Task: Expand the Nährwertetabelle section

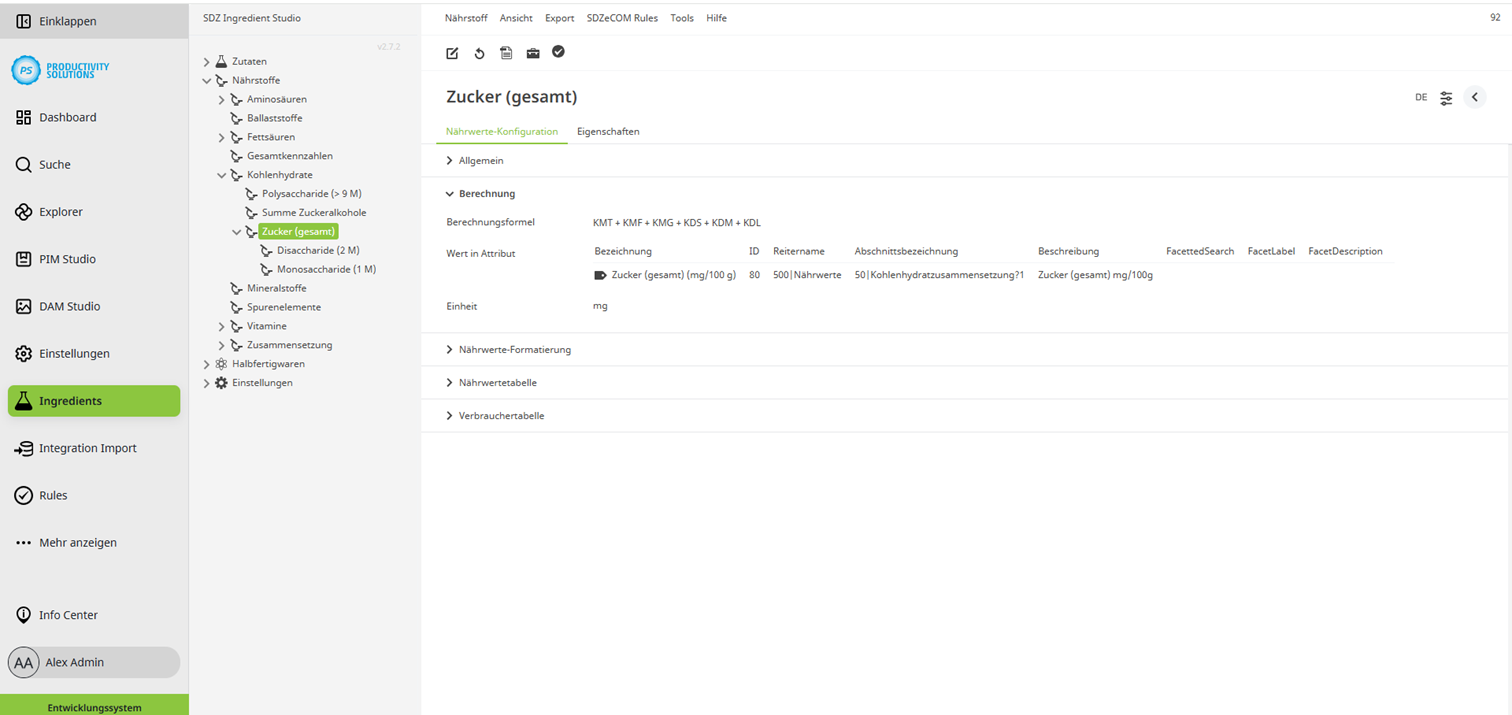Action: coord(496,382)
